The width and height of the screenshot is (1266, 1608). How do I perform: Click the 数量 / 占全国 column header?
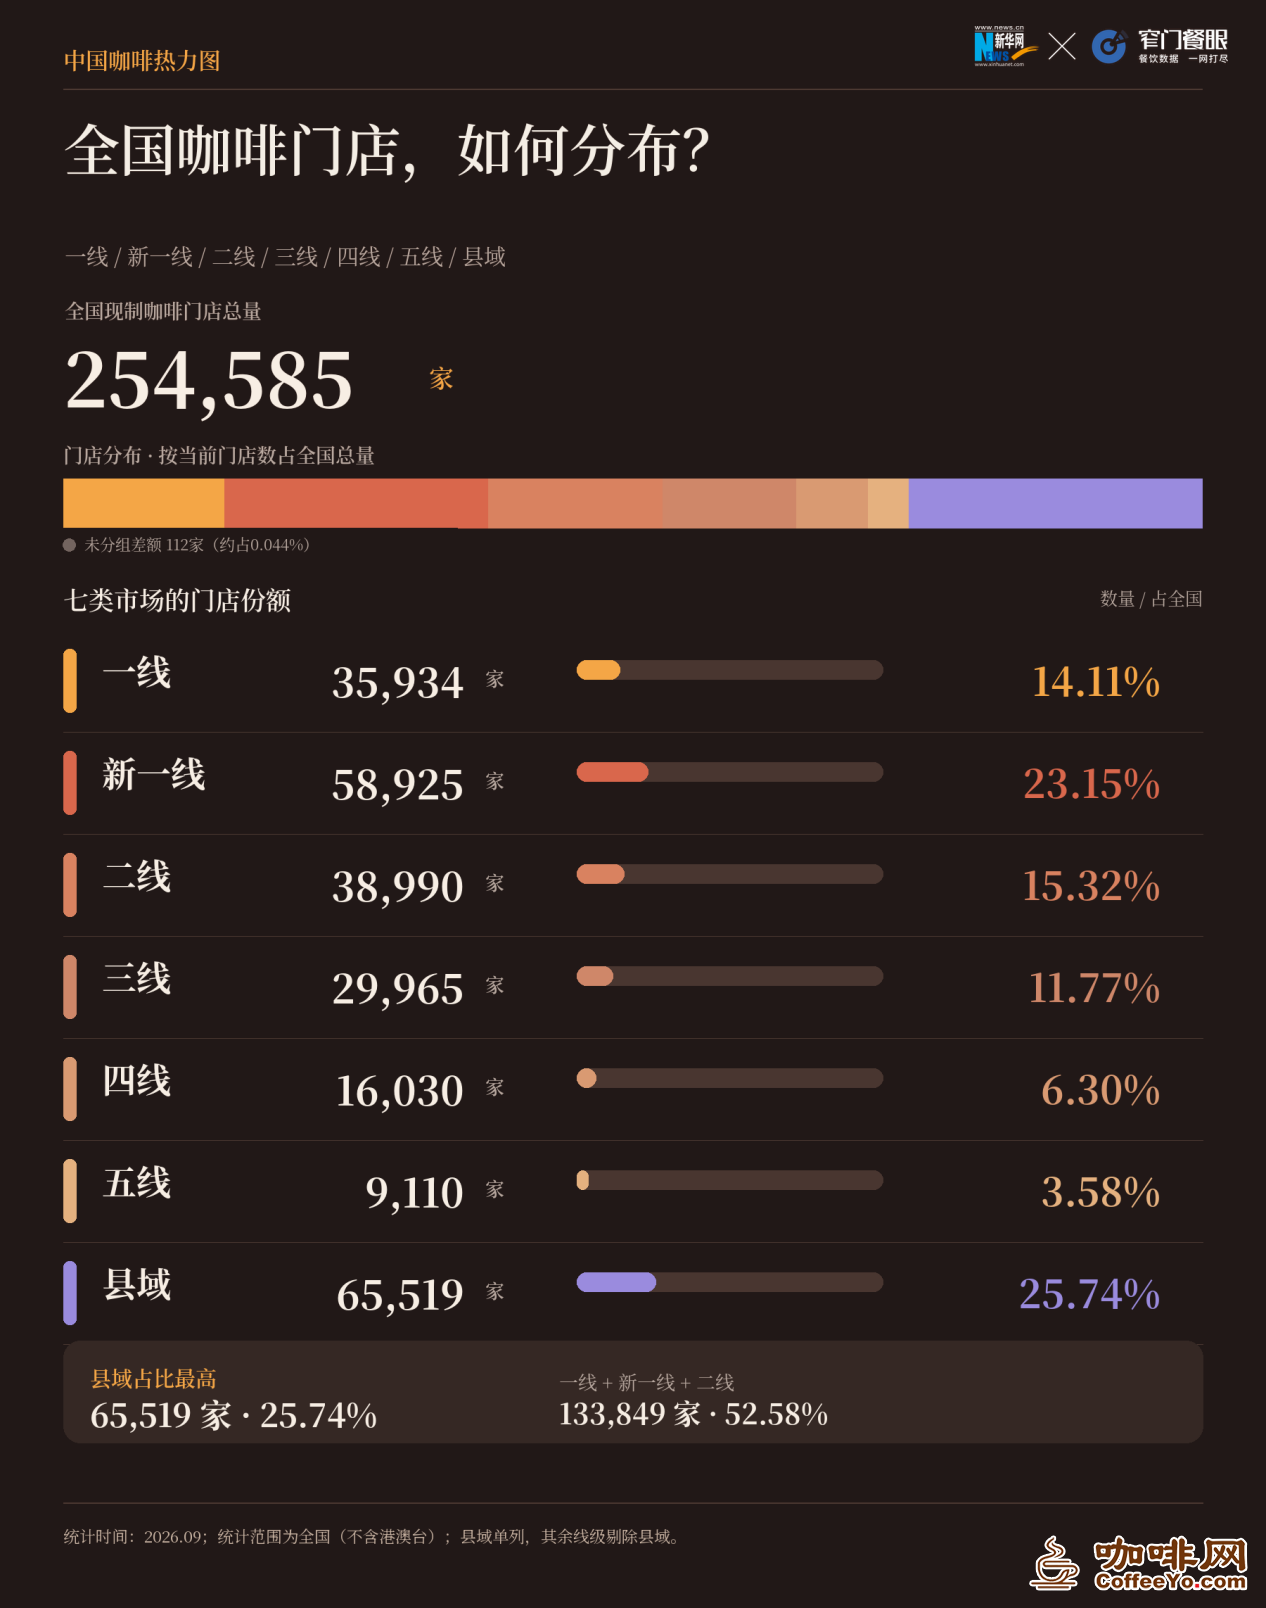1151,599
